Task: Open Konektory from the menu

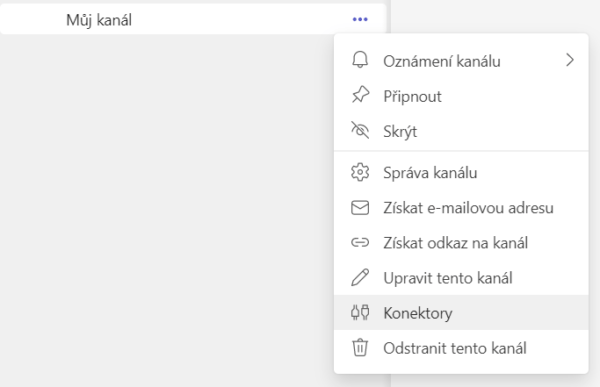Action: 461,313
